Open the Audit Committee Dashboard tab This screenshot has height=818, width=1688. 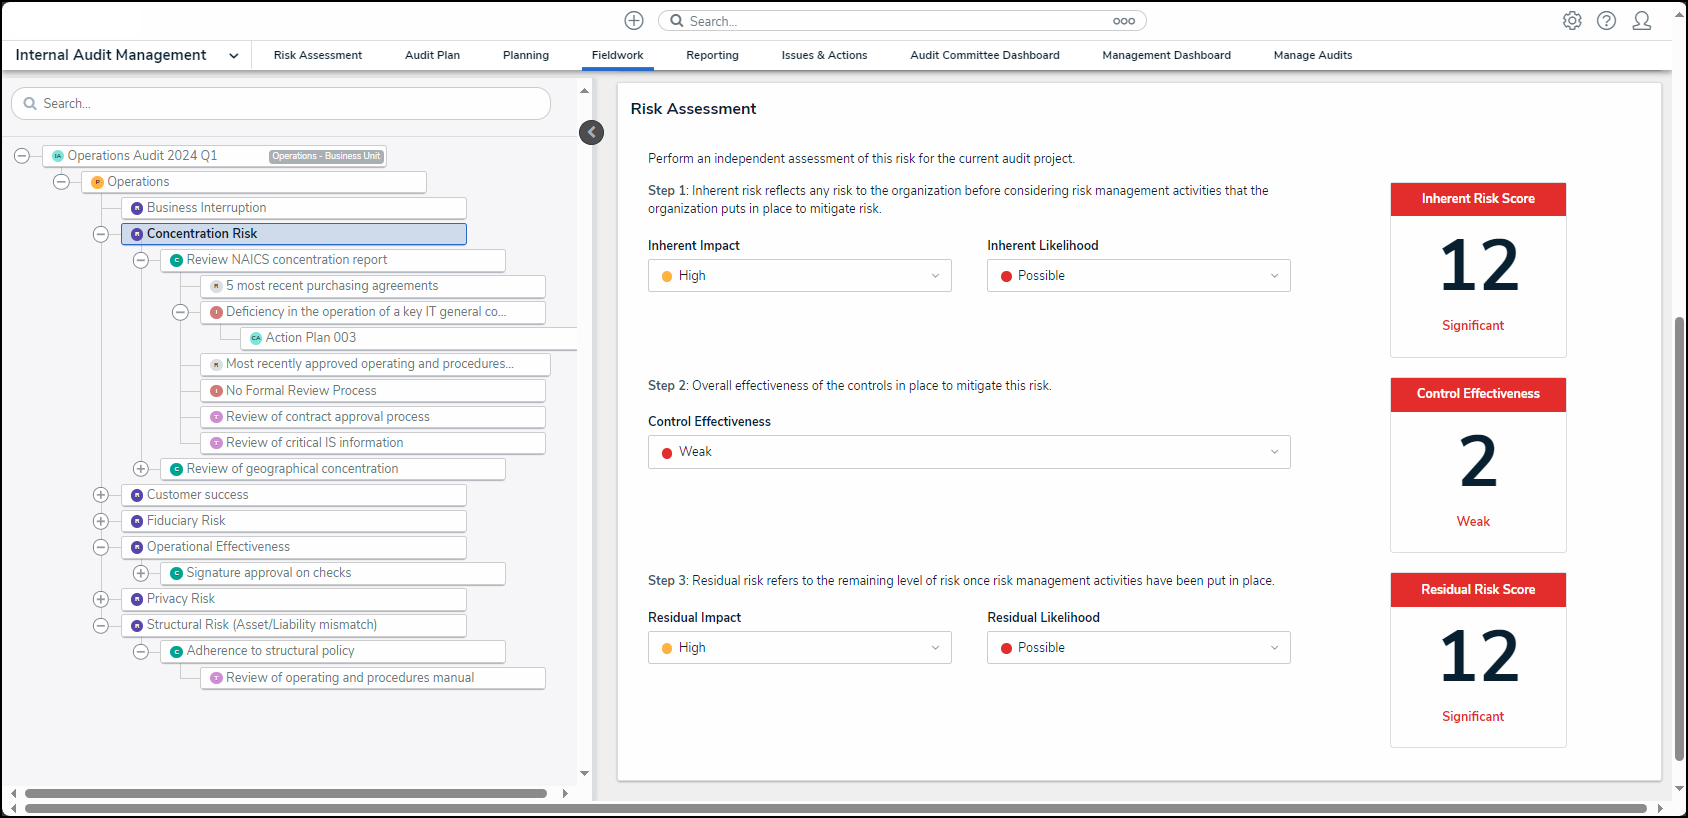pyautogui.click(x=984, y=56)
